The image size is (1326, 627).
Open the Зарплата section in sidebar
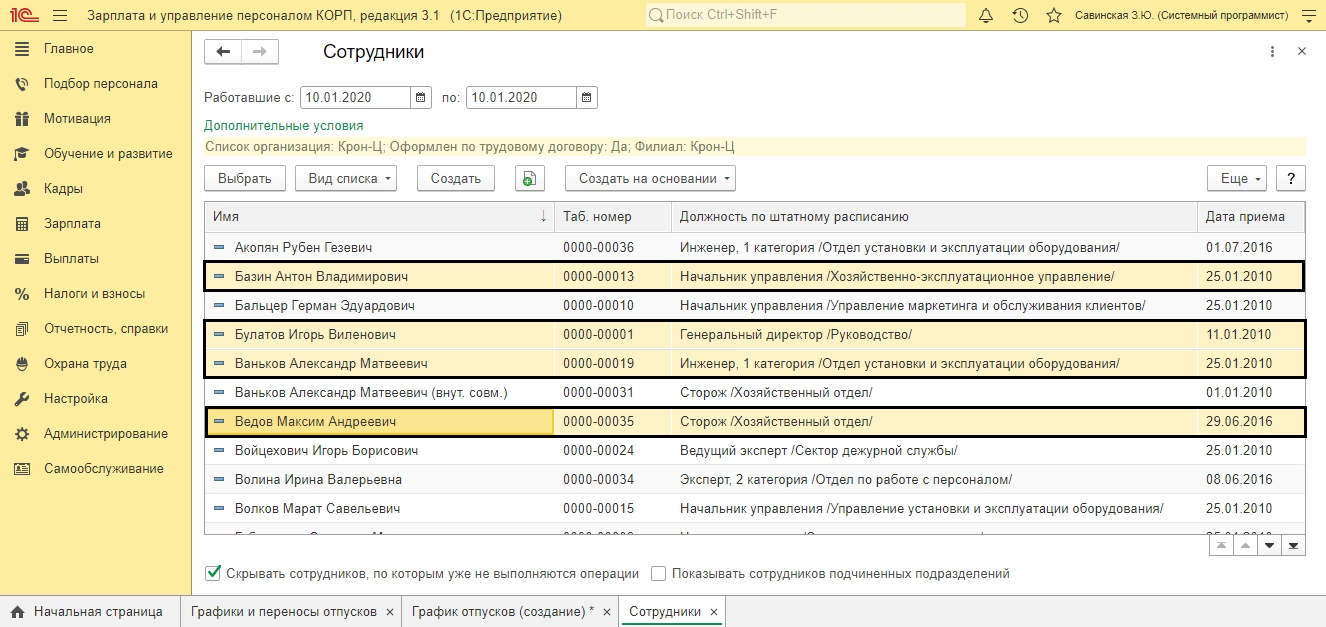72,224
